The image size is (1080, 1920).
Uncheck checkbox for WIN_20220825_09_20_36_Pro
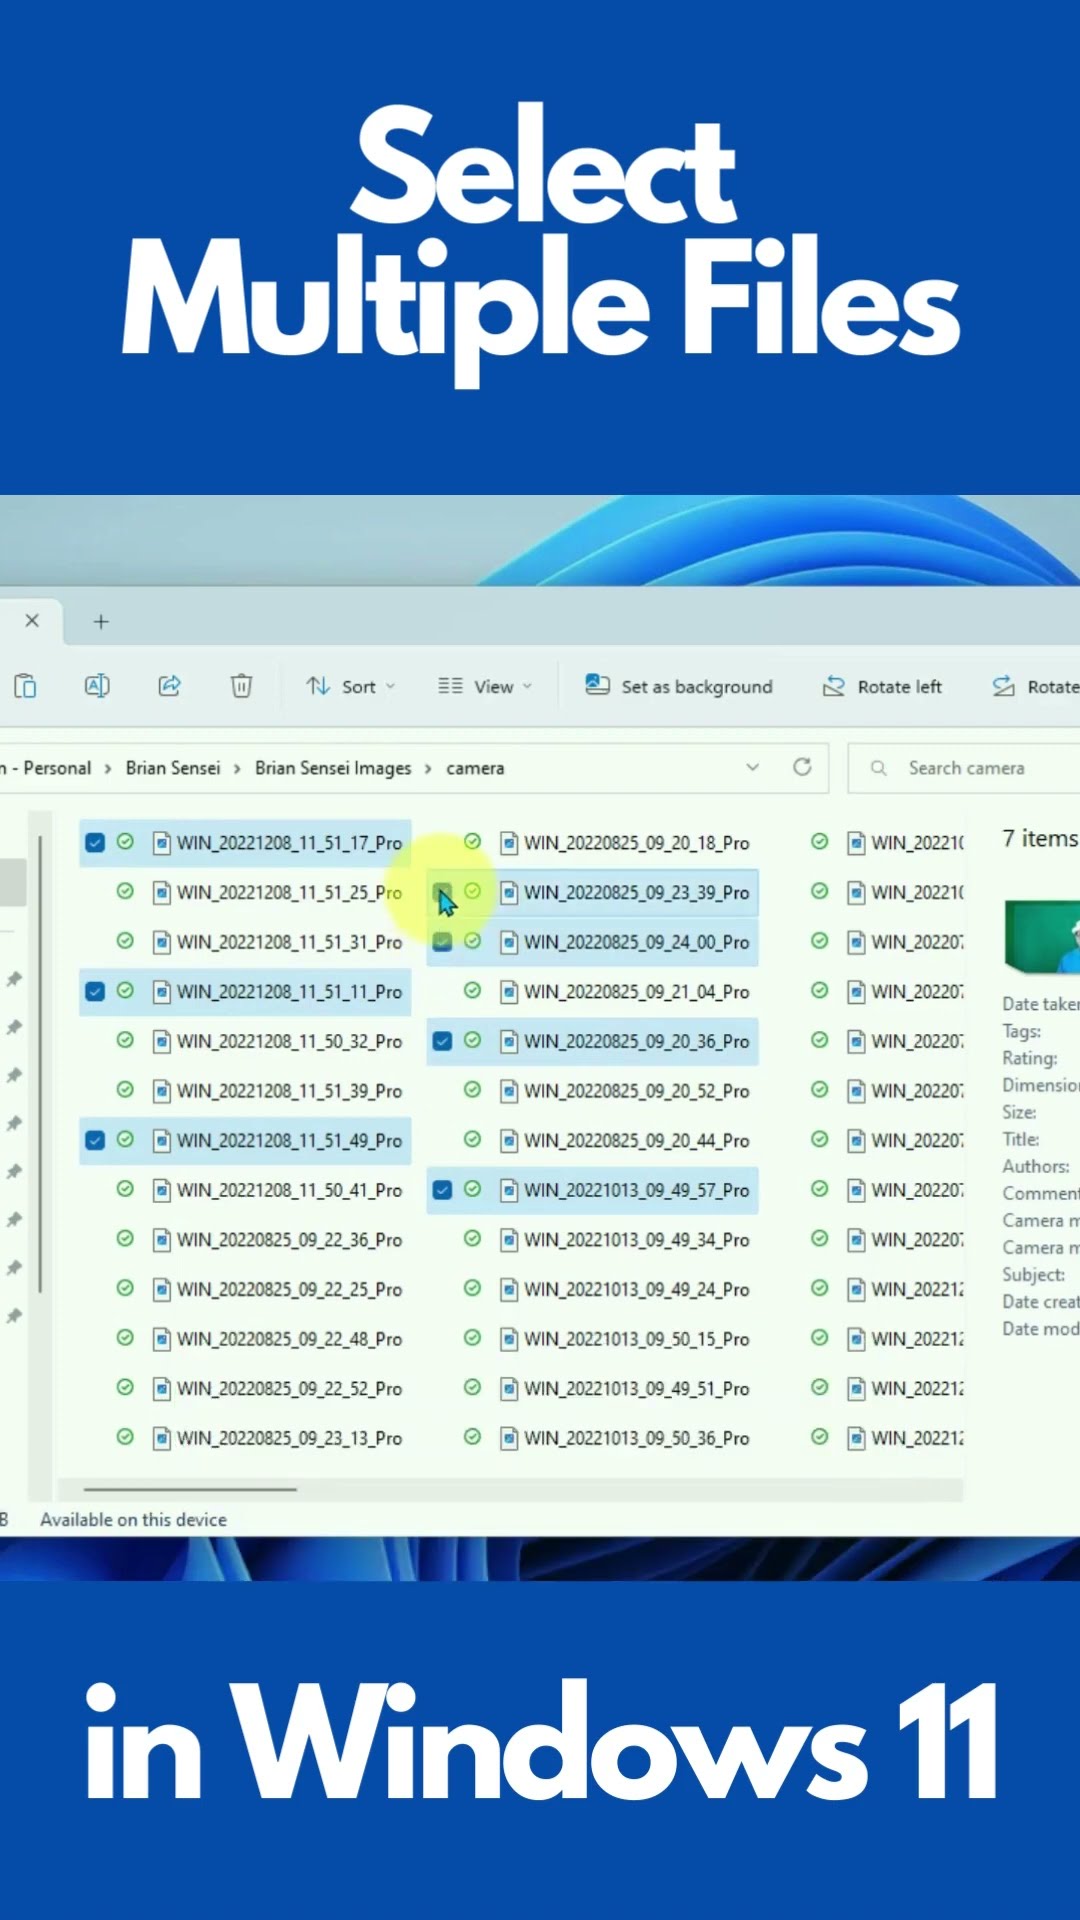coord(442,1041)
